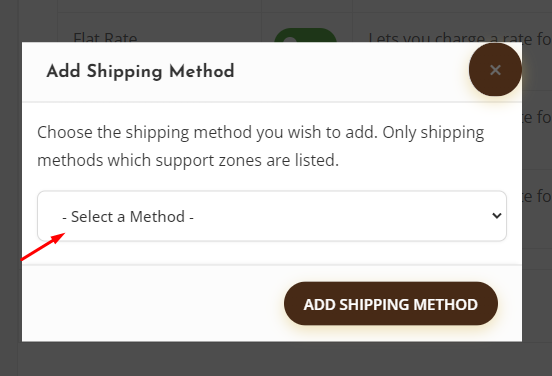
Task: Open the Select a Method dropdown
Action: coord(272,216)
